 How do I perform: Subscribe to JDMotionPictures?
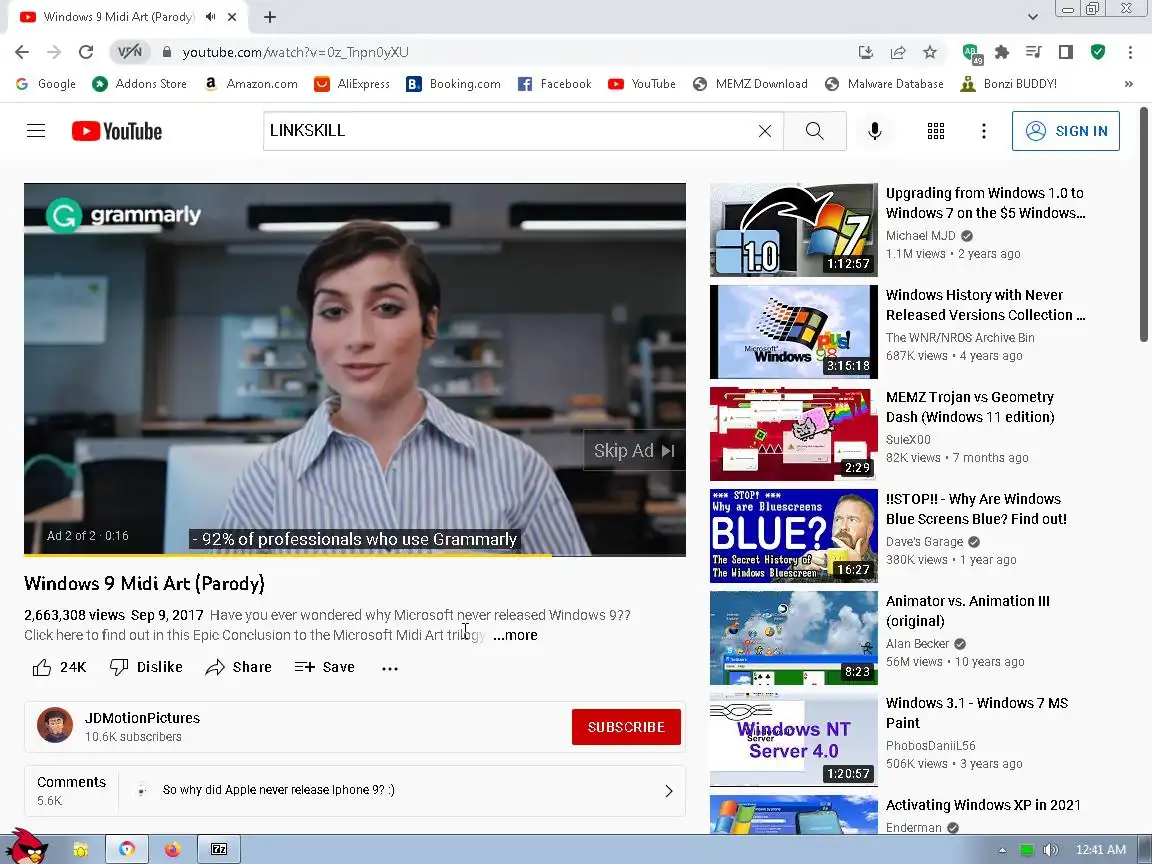(x=626, y=727)
